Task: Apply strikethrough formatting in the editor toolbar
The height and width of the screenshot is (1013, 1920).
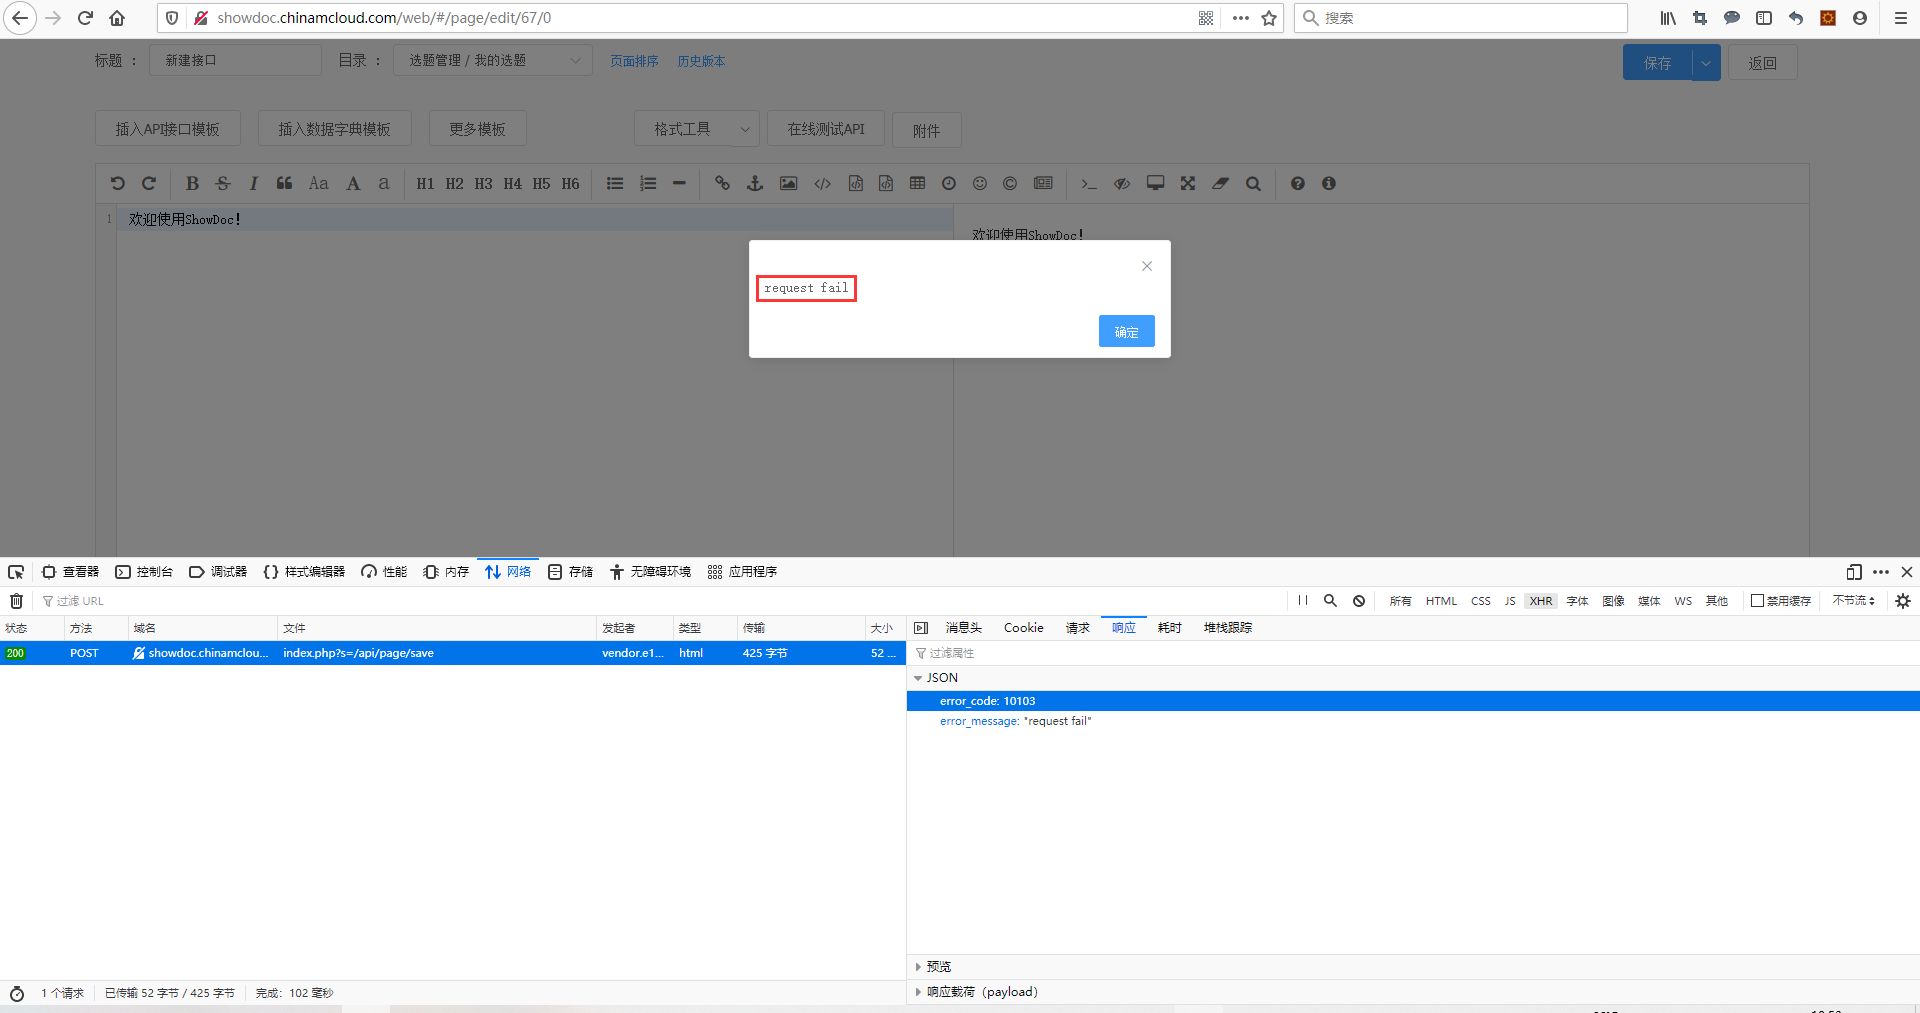Action: pyautogui.click(x=223, y=183)
